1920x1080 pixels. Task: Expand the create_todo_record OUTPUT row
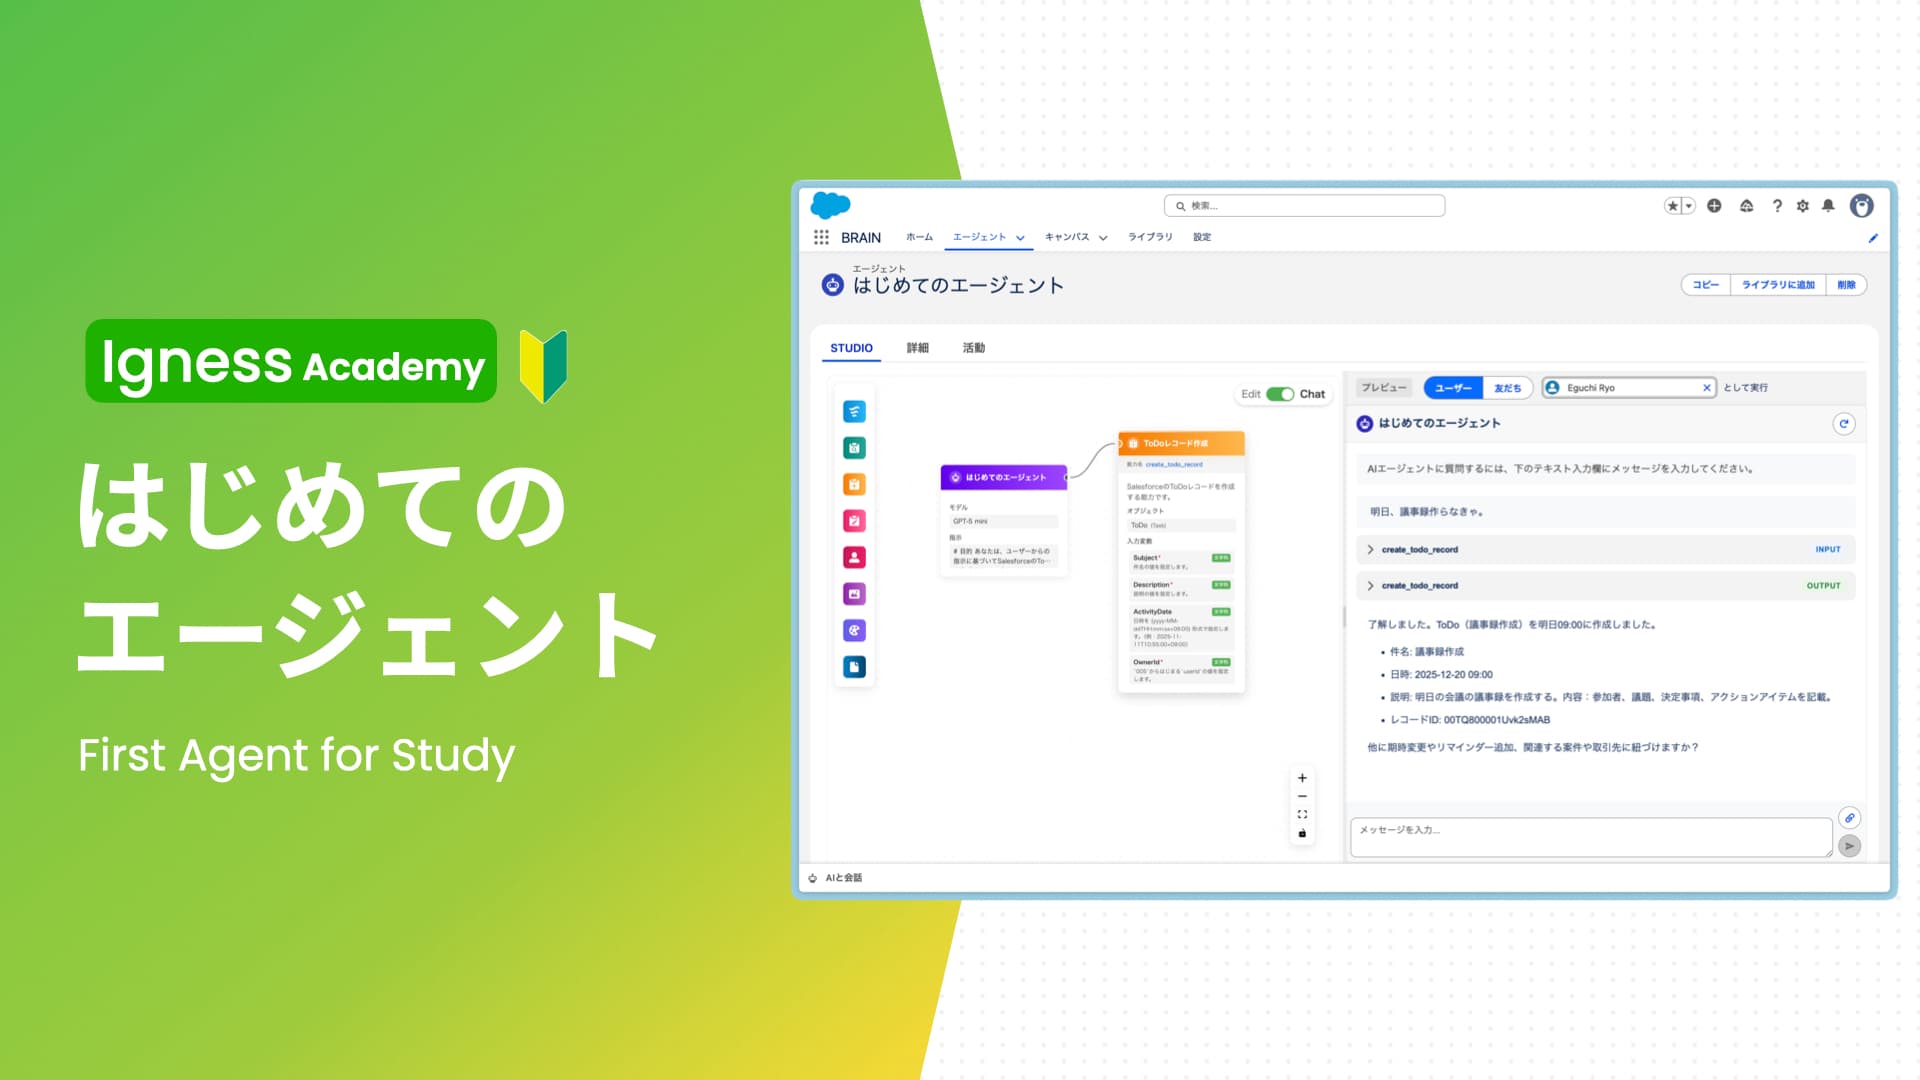point(1371,586)
